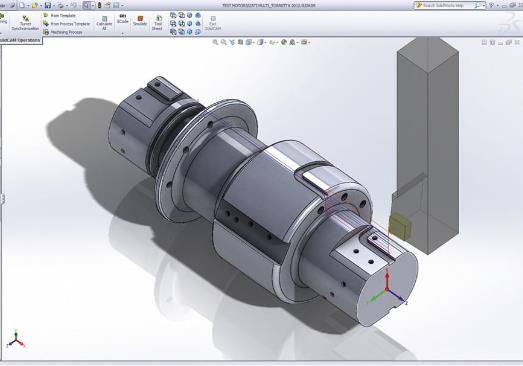This screenshot has width=523, height=366.
Task: Open the Apply Scene icon
Action: click(293, 42)
